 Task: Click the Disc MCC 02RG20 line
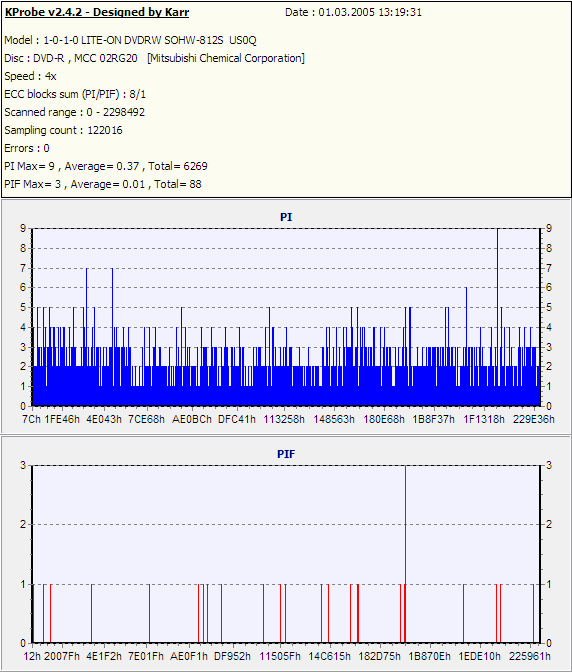154,58
